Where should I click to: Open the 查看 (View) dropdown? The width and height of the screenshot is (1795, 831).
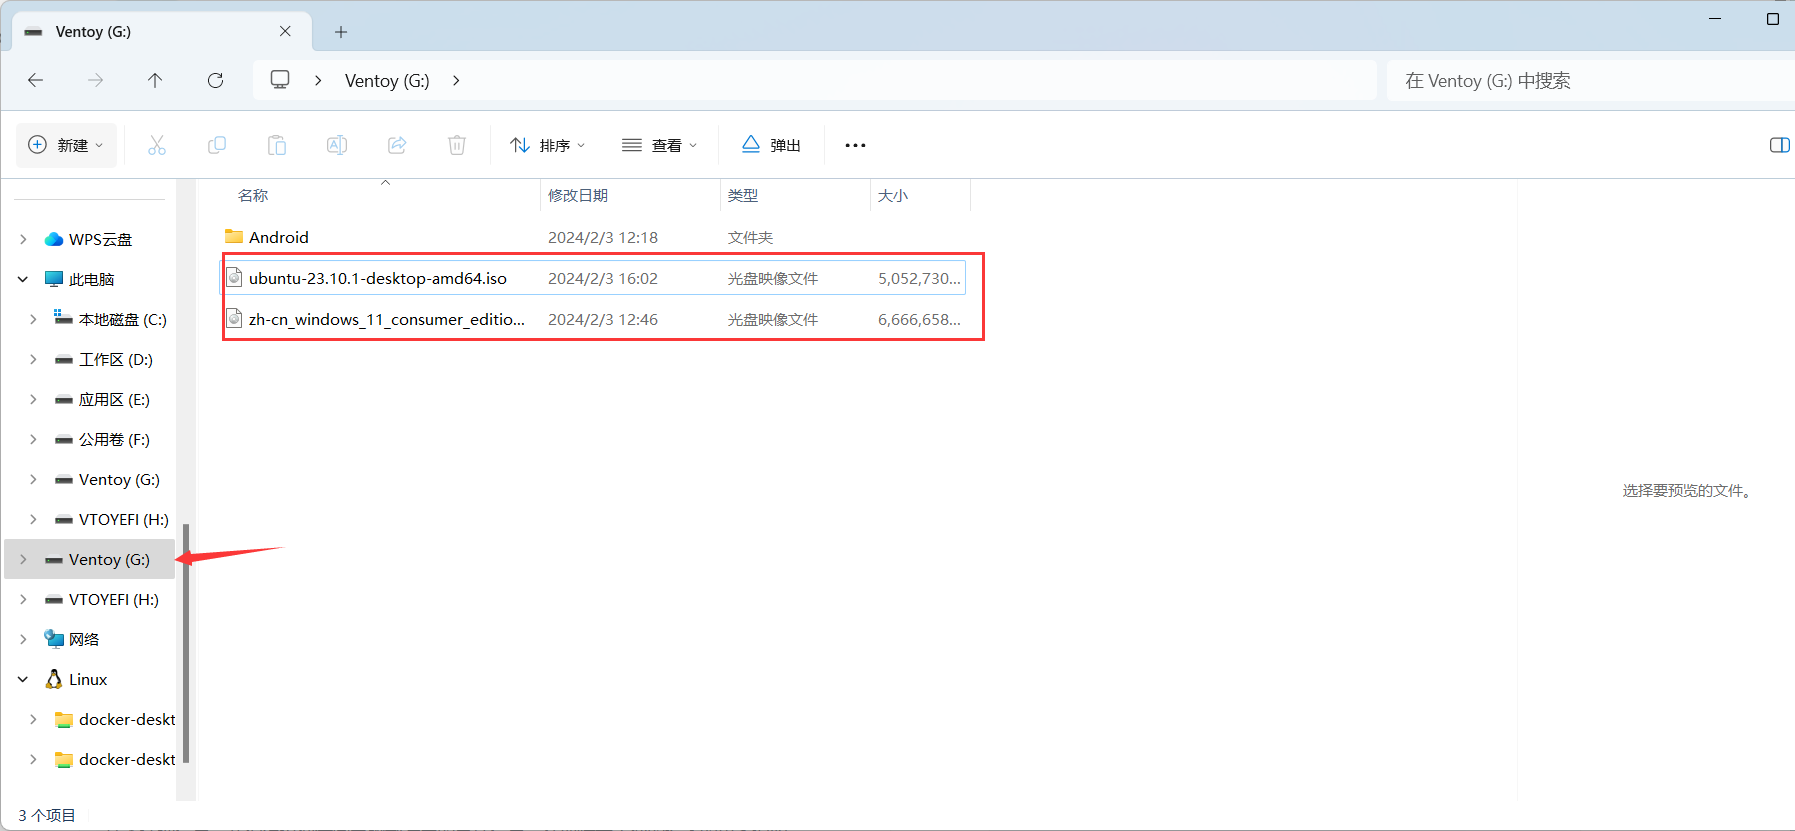(x=659, y=145)
